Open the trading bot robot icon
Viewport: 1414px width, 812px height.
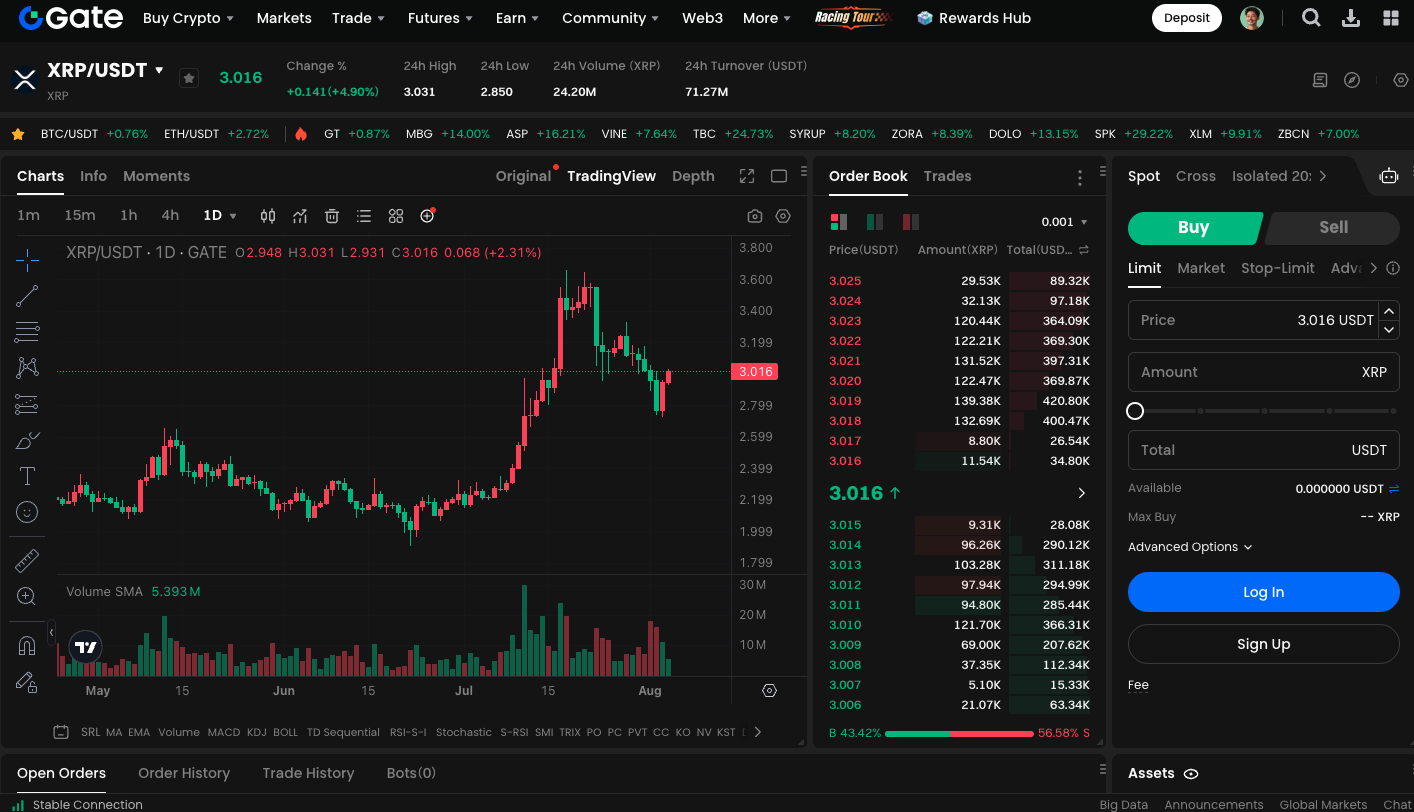coord(1389,176)
